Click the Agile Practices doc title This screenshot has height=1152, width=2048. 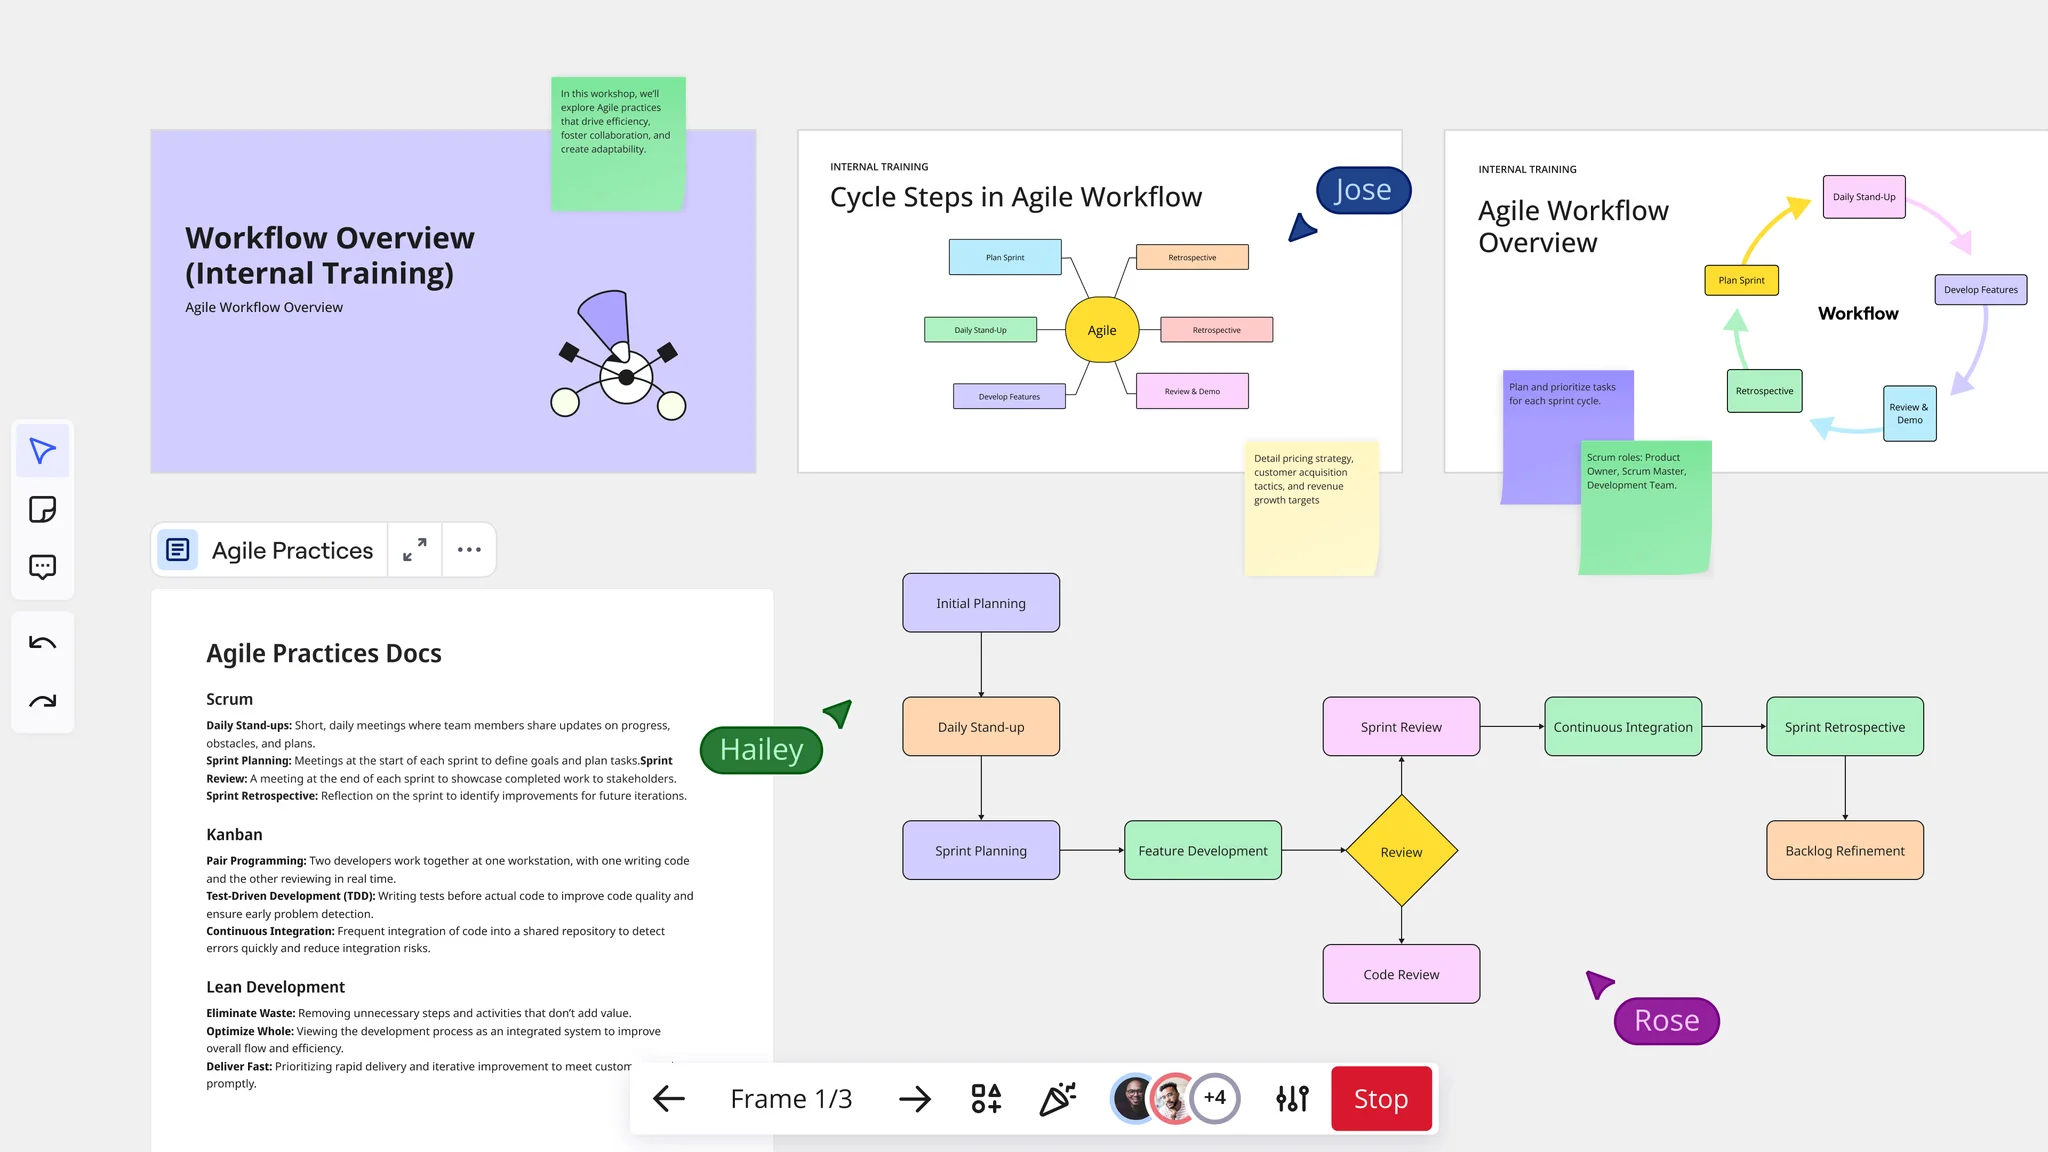(x=292, y=550)
